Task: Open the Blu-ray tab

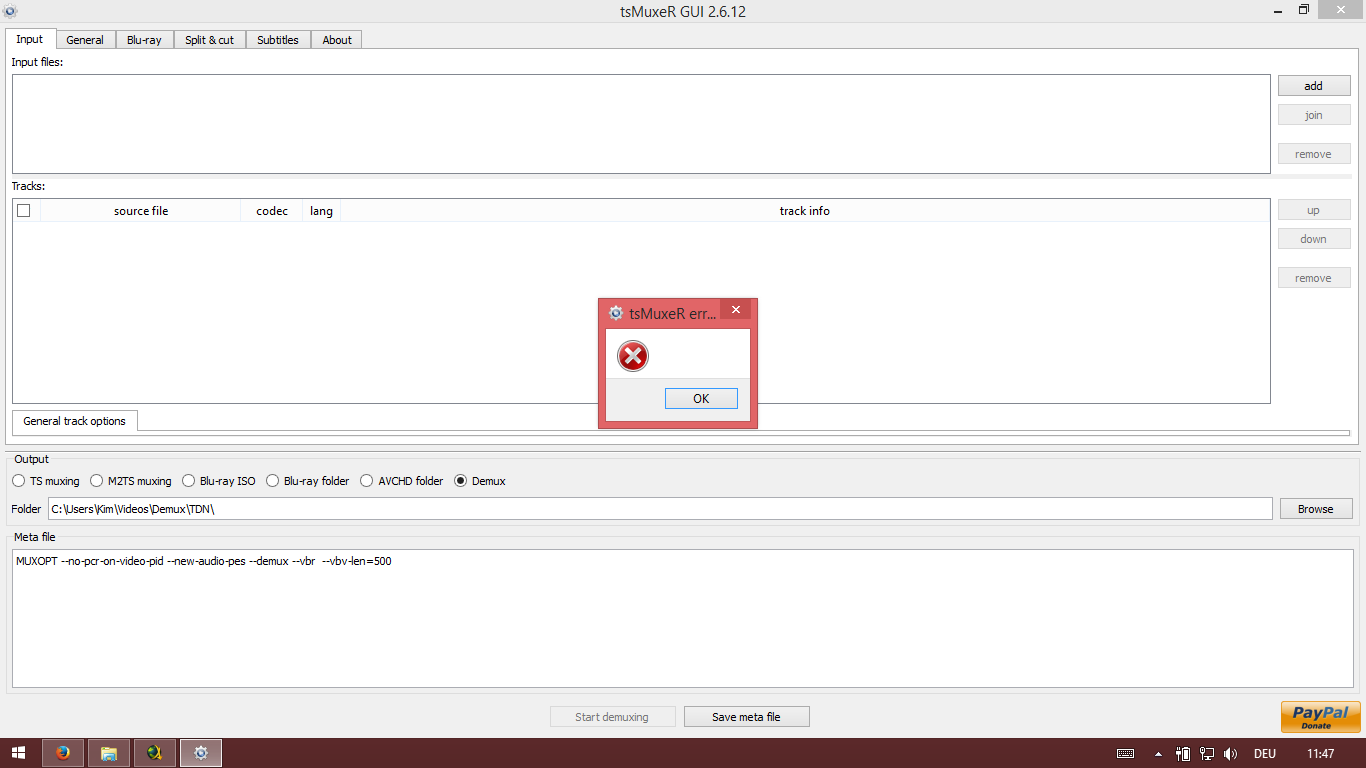Action: pos(144,40)
